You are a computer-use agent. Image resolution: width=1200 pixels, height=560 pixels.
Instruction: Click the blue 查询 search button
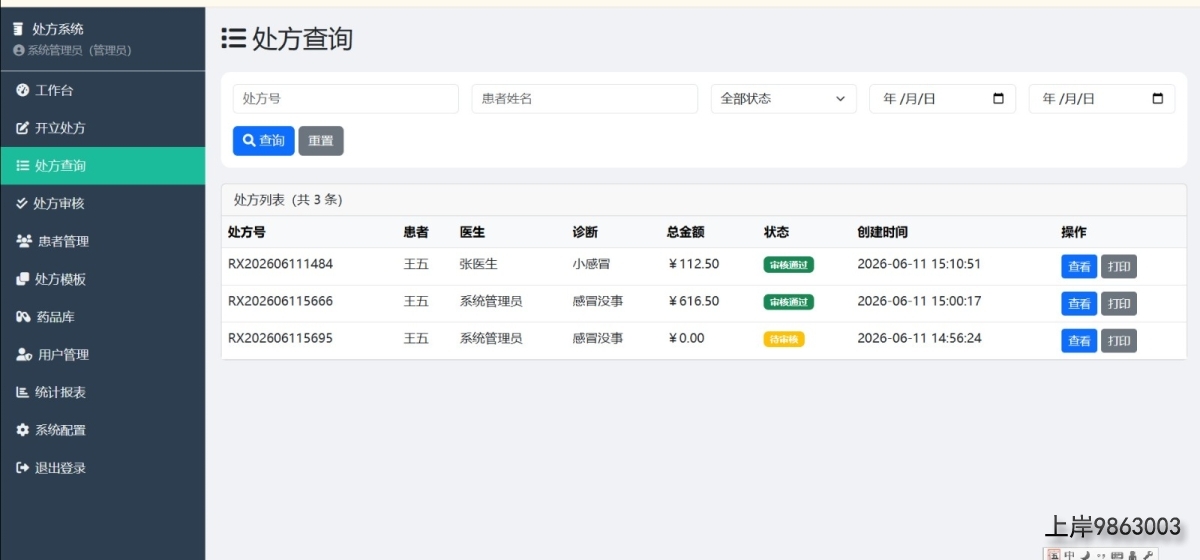click(x=264, y=141)
